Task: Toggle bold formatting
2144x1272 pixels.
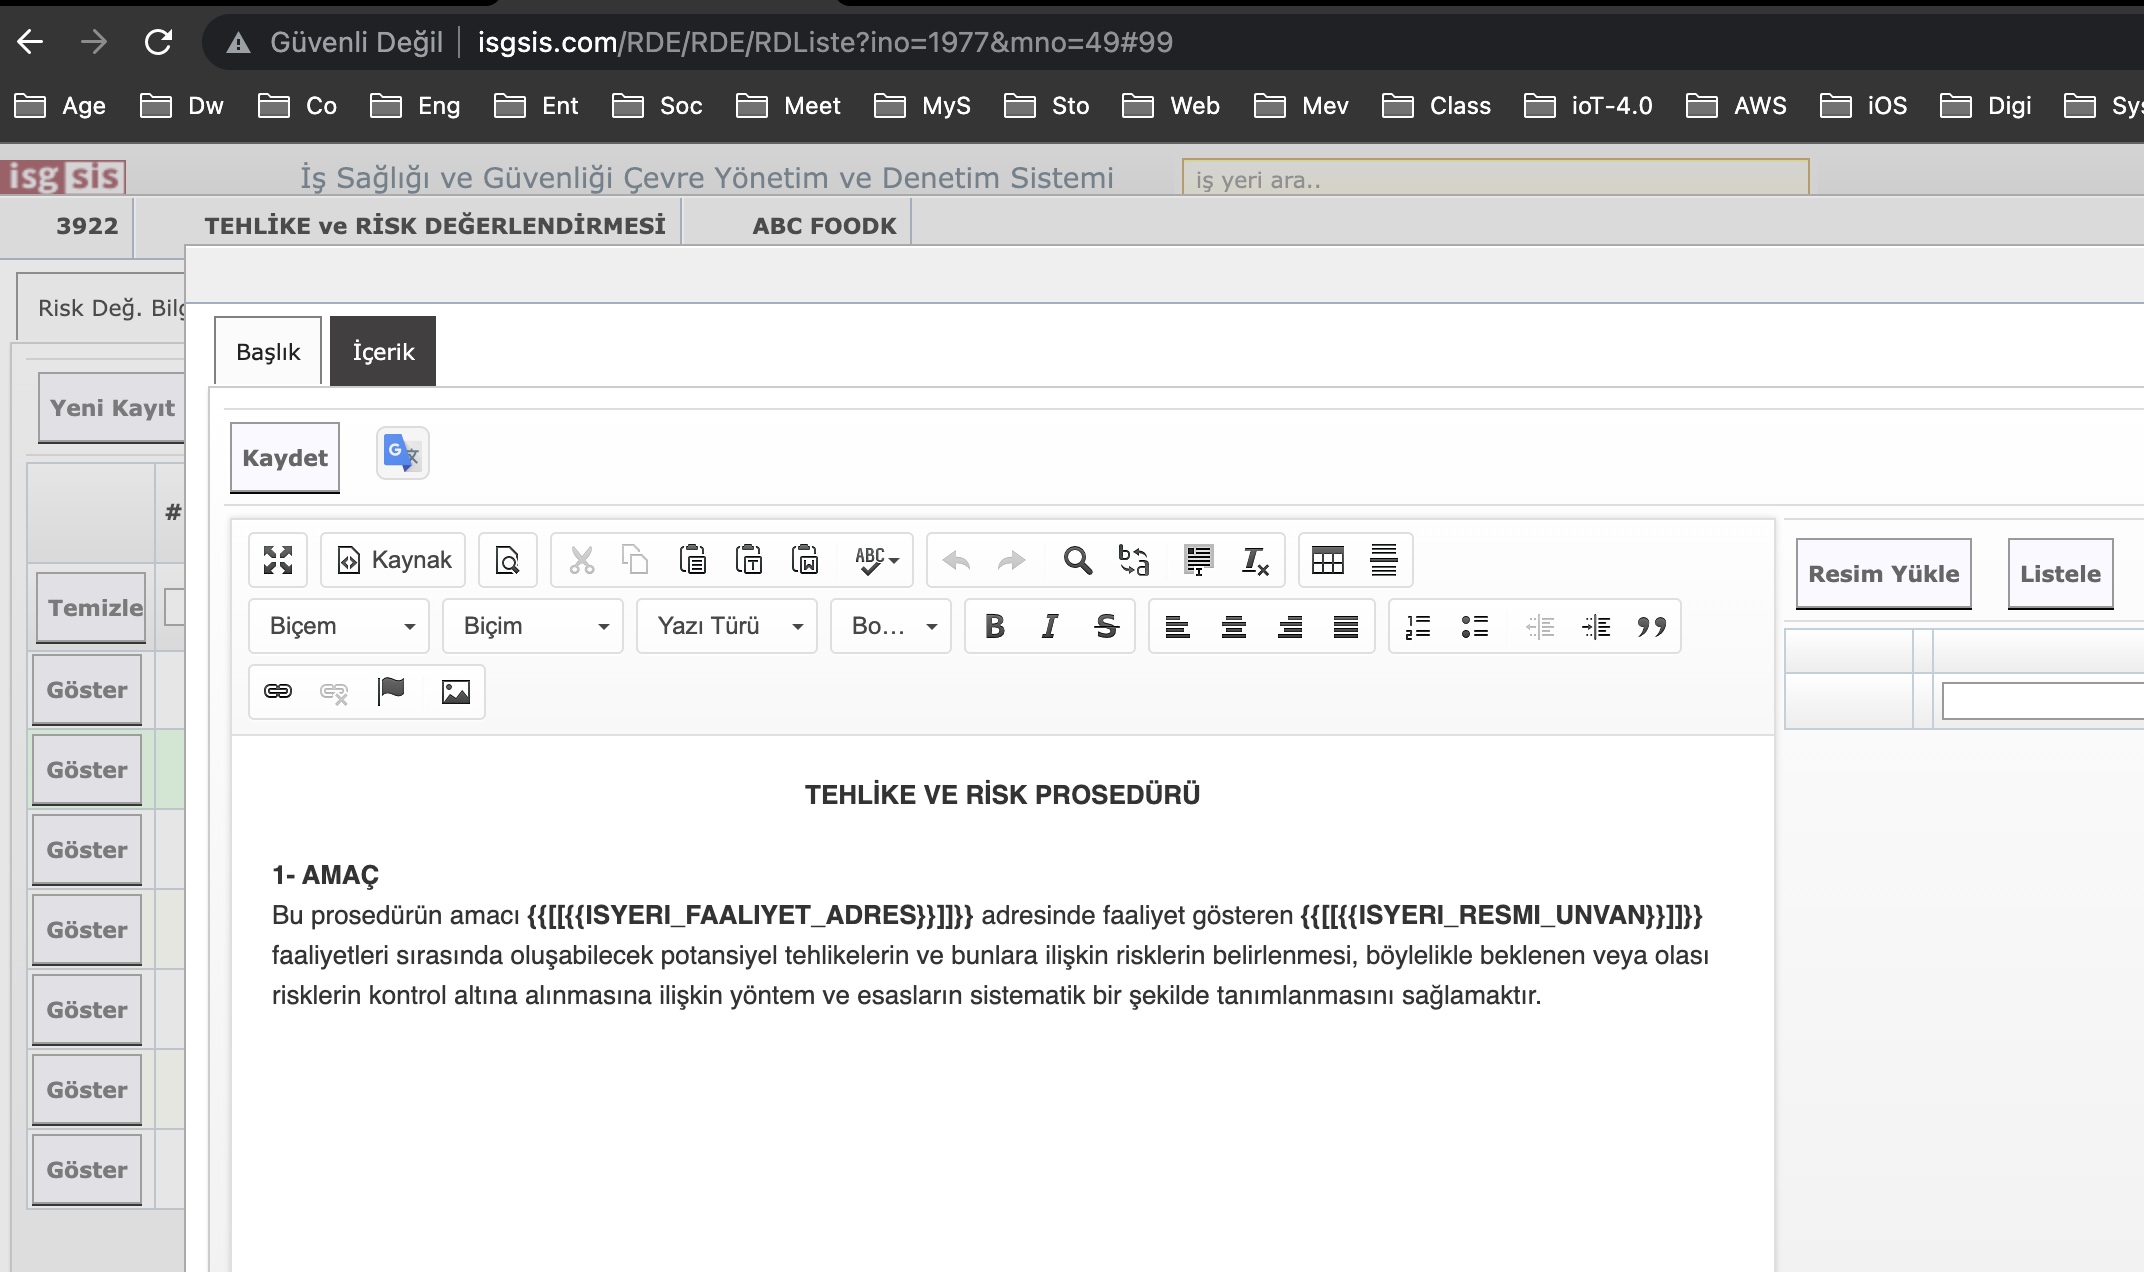Action: (994, 627)
